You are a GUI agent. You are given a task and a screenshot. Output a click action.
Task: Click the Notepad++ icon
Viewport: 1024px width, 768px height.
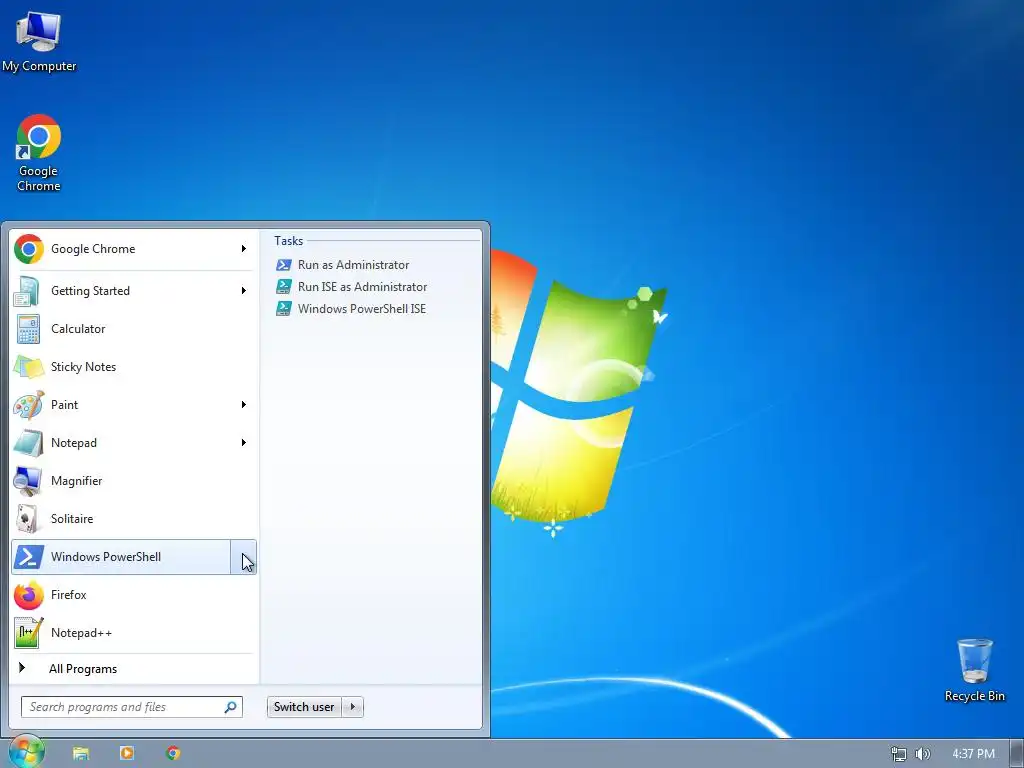tap(29, 633)
